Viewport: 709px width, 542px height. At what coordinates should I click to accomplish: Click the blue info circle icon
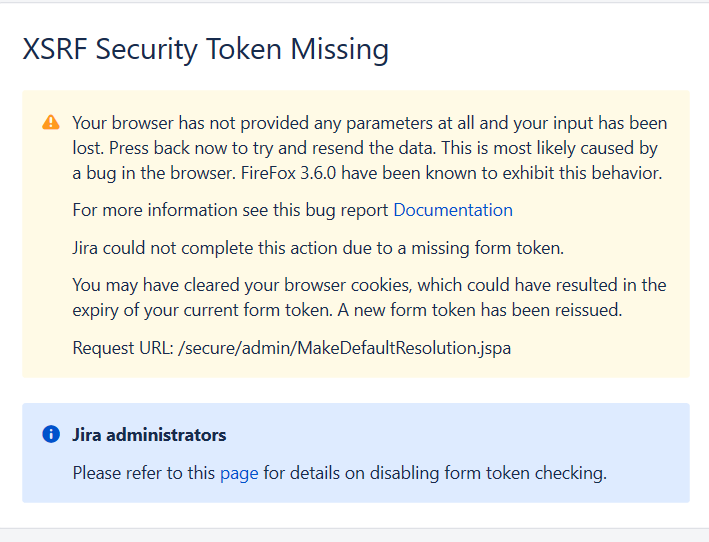click(51, 435)
